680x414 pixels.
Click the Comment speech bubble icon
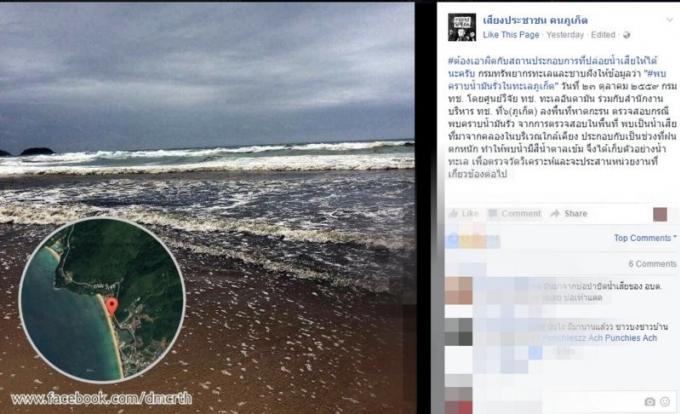coord(493,213)
